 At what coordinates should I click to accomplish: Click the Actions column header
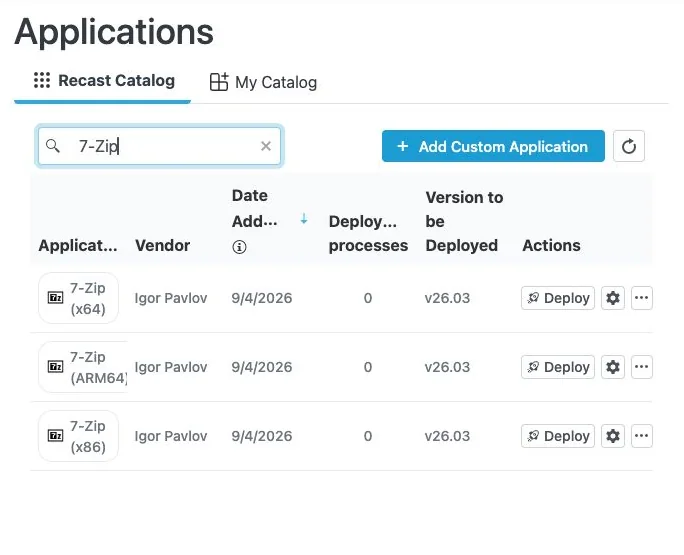tap(551, 246)
